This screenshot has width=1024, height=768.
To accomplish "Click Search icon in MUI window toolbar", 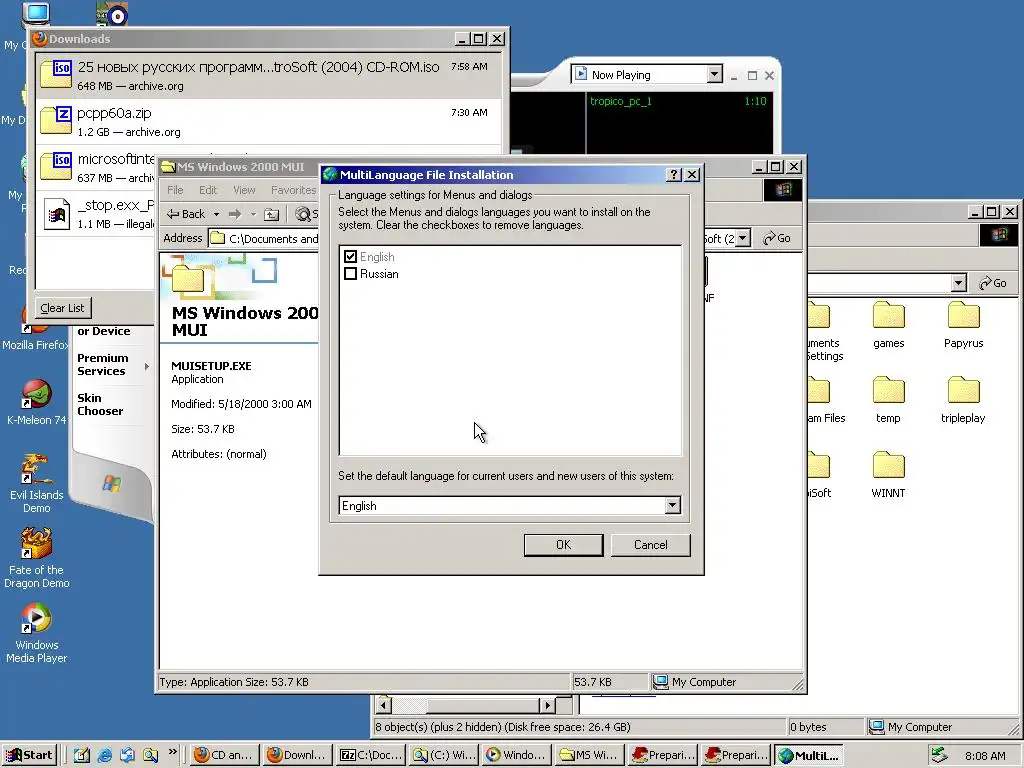I will click(303, 214).
